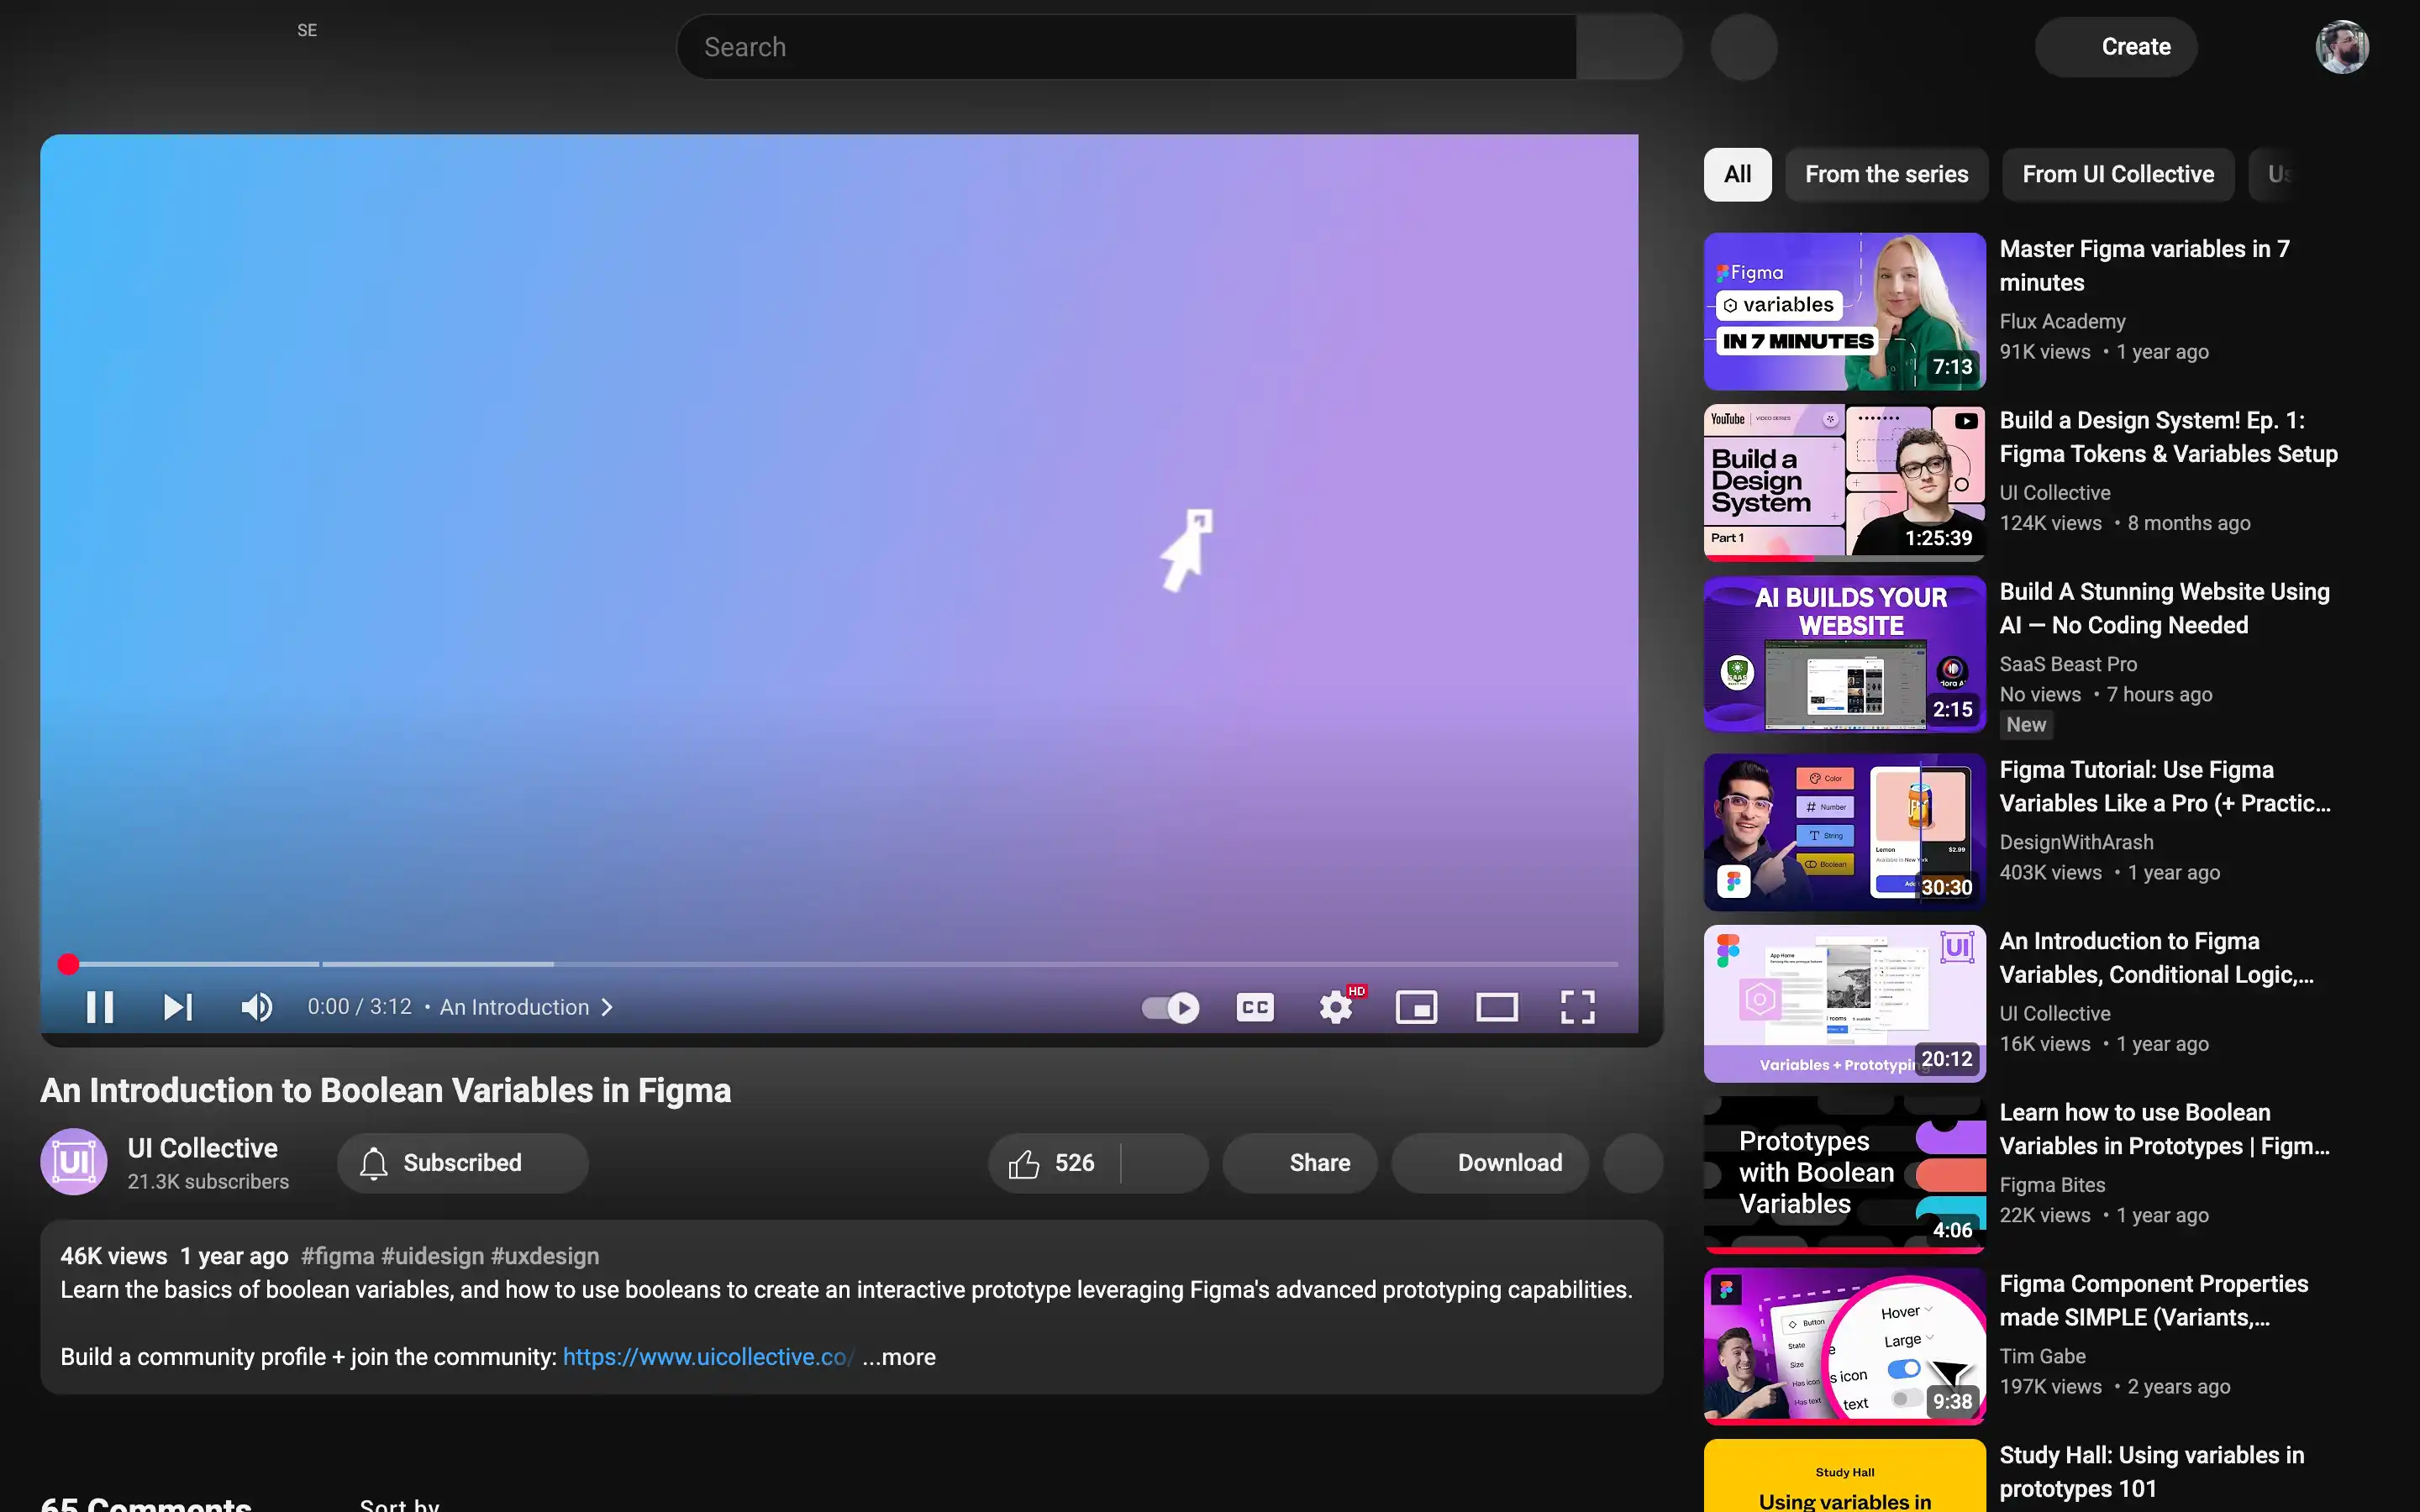The image size is (2420, 1512).
Task: Focus the Search input field
Action: [1127, 47]
